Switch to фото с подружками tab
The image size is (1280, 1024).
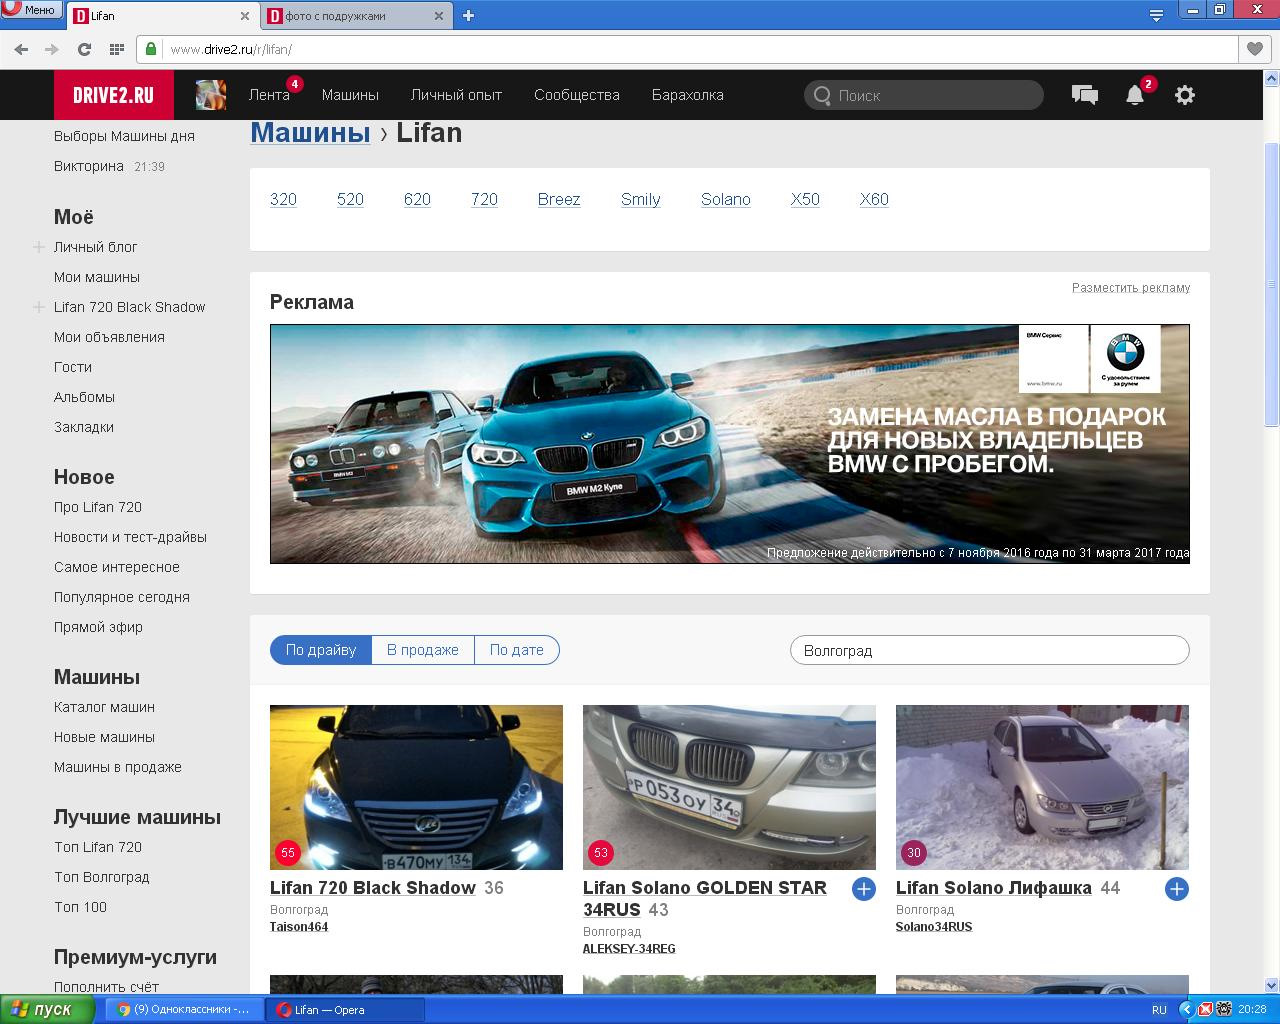click(357, 15)
